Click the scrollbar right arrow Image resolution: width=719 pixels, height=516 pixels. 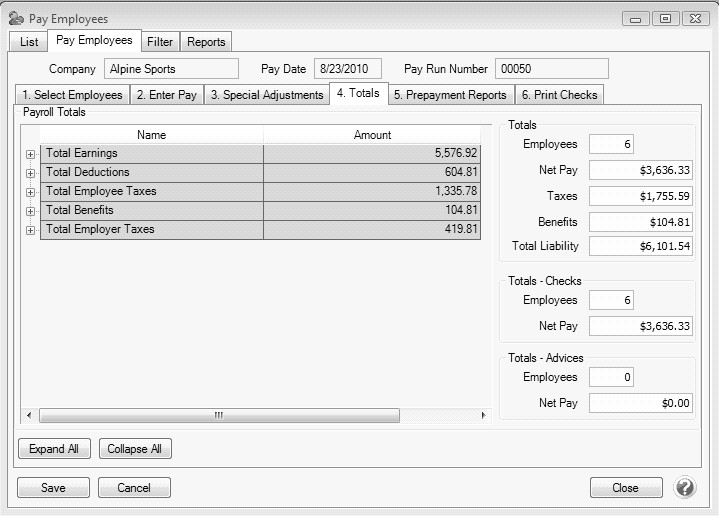point(484,415)
